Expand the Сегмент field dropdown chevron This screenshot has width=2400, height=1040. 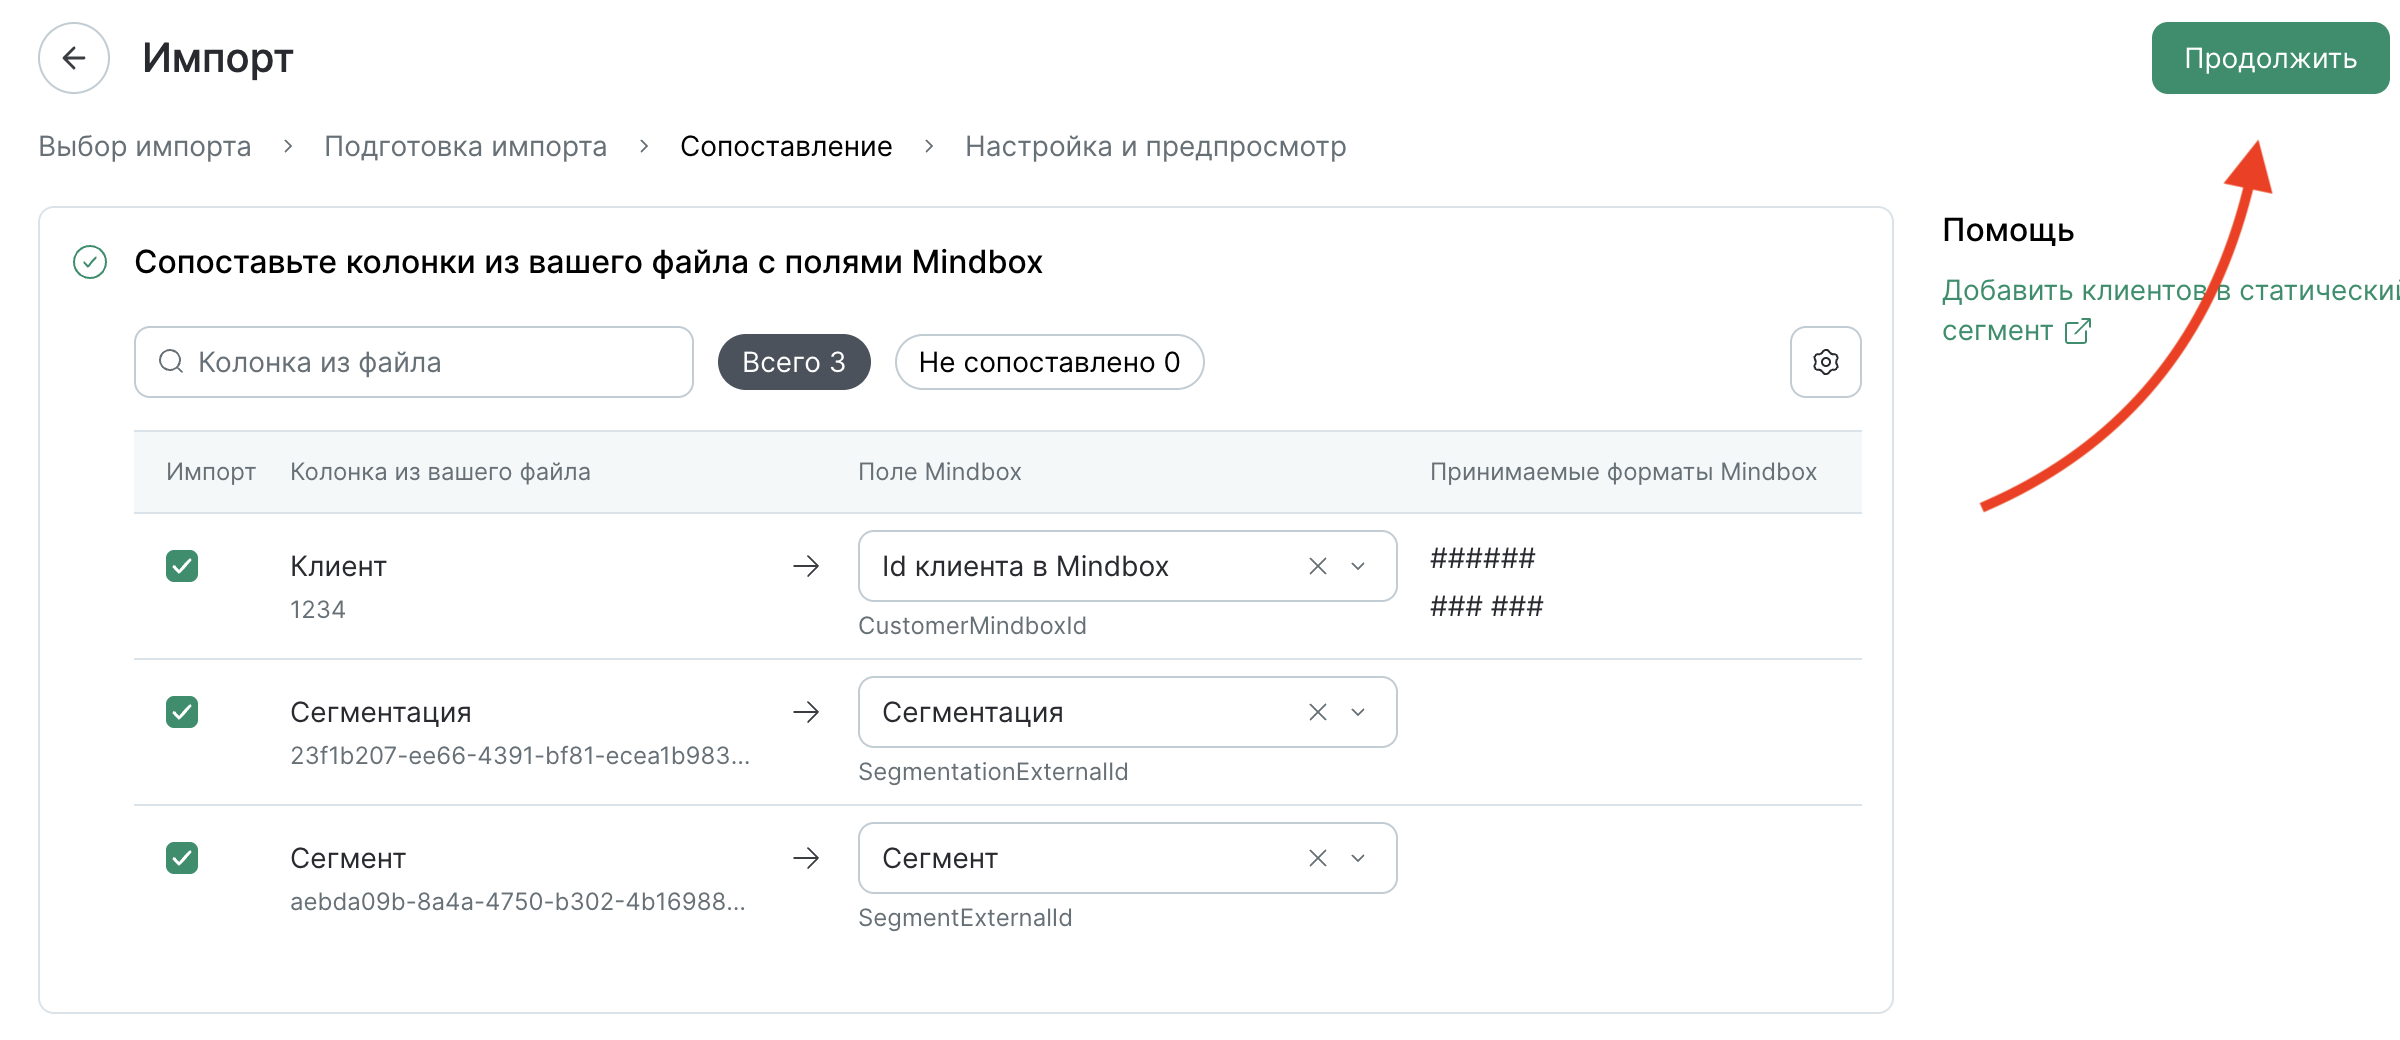tap(1358, 858)
